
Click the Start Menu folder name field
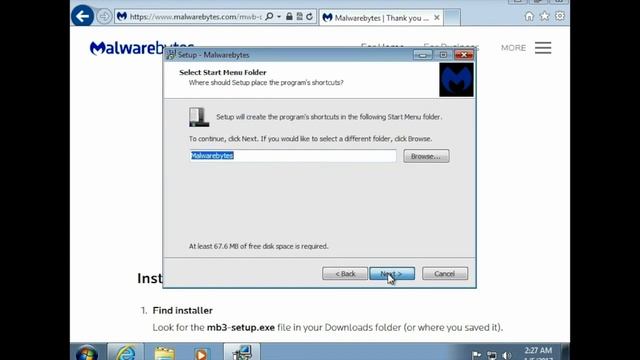(293, 156)
